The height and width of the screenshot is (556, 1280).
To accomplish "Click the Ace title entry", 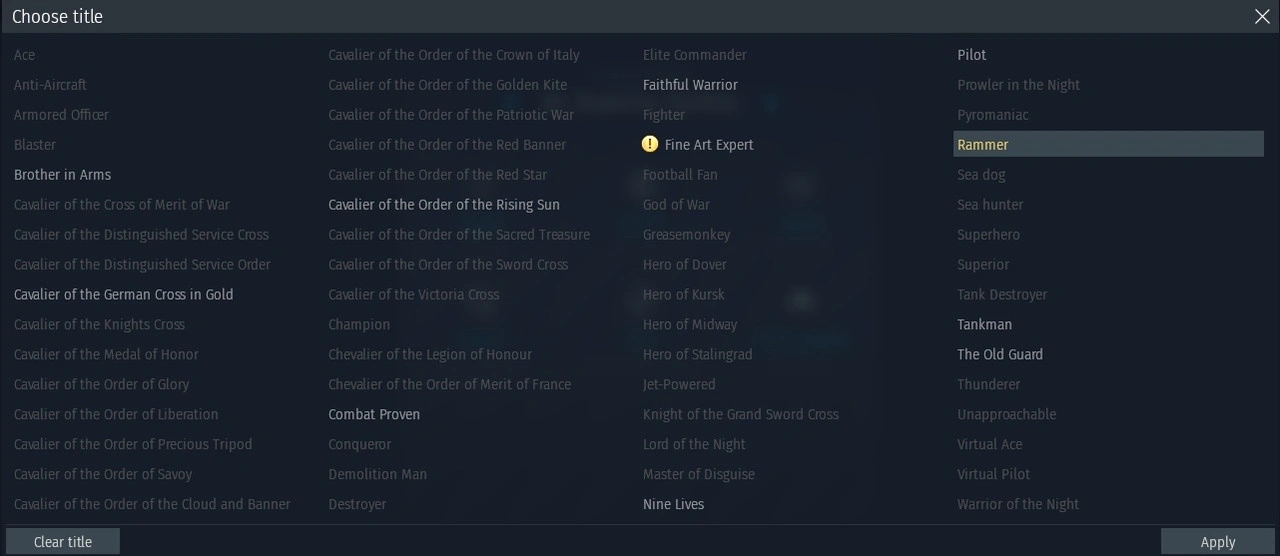I will coord(24,55).
